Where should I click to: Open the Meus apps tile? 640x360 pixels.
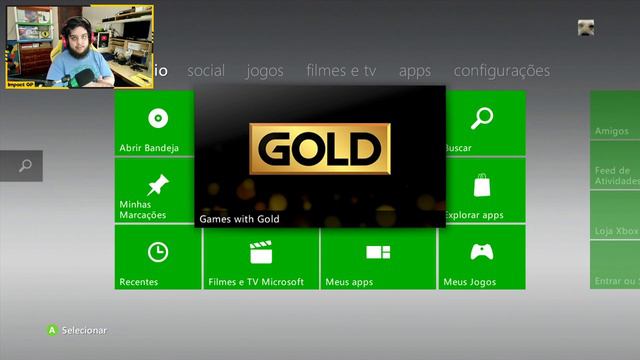378,258
